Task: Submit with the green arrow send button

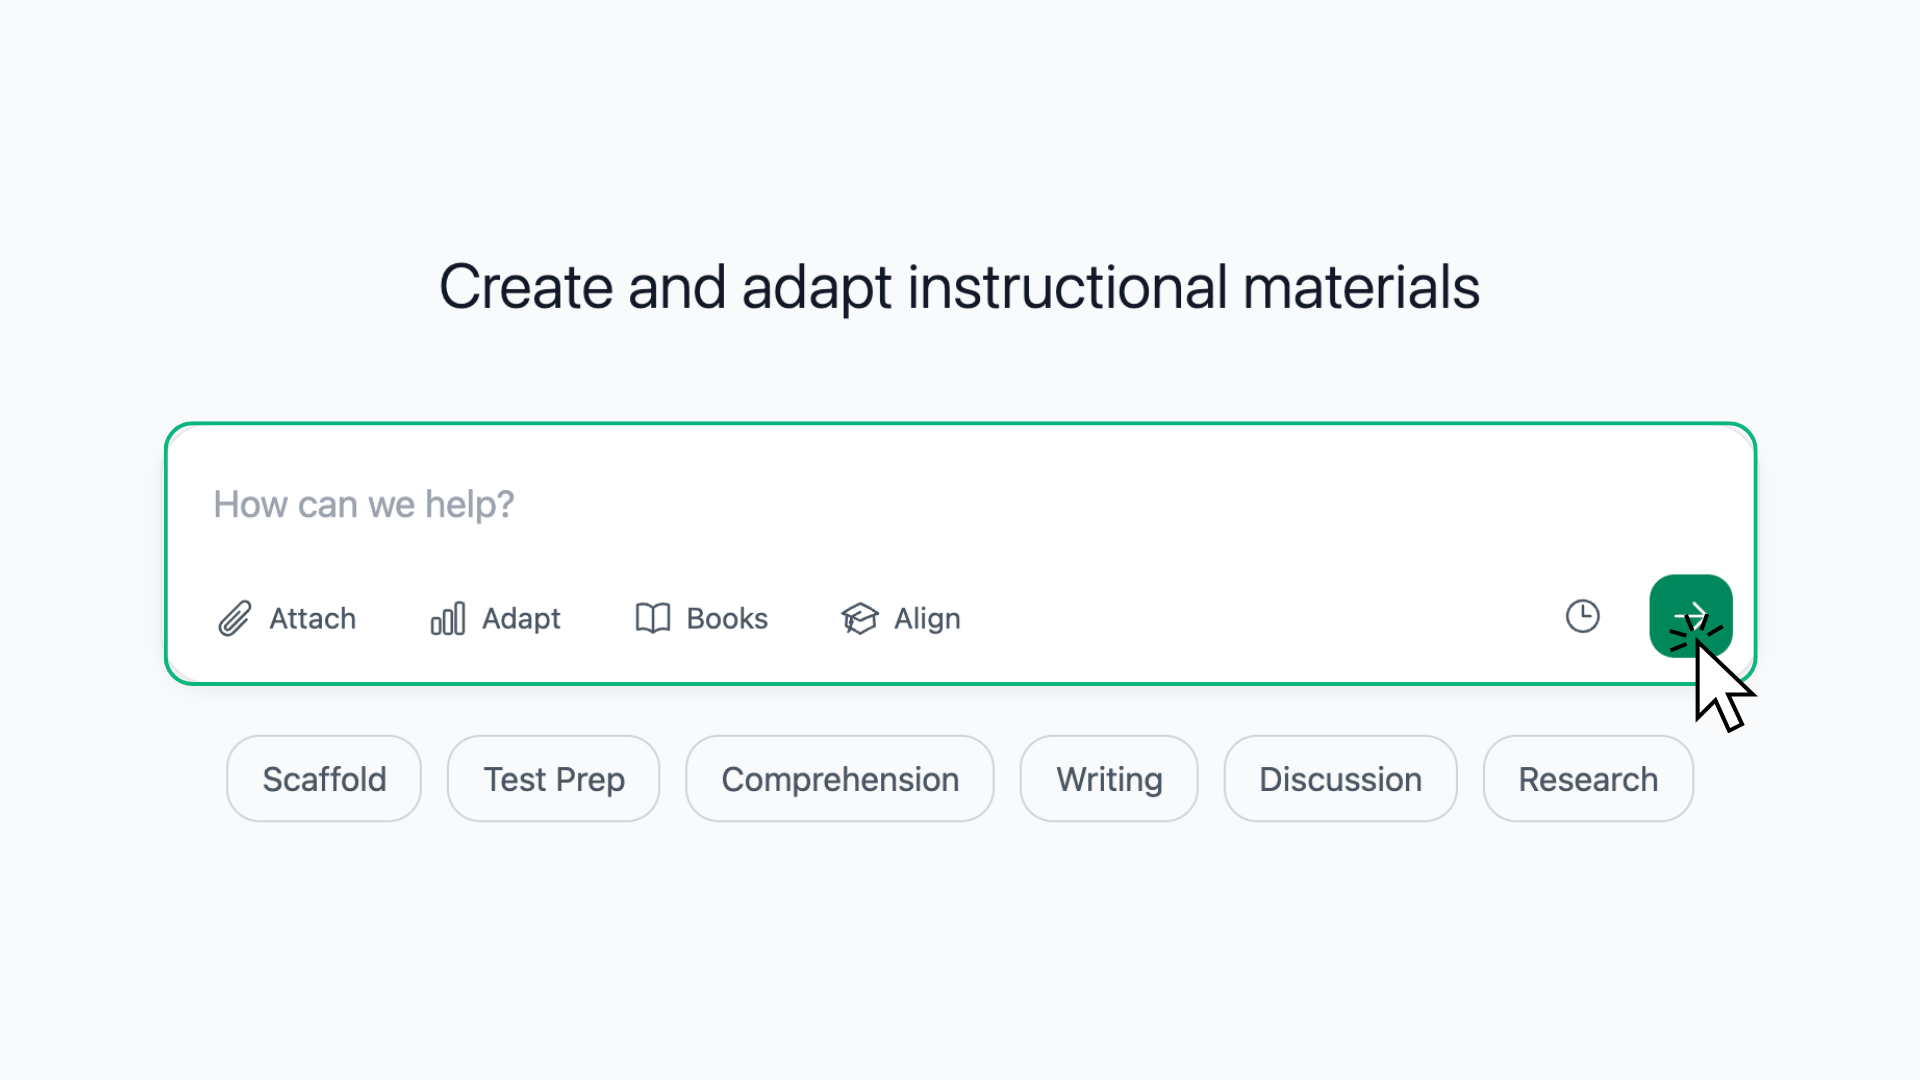Action: click(x=1691, y=616)
